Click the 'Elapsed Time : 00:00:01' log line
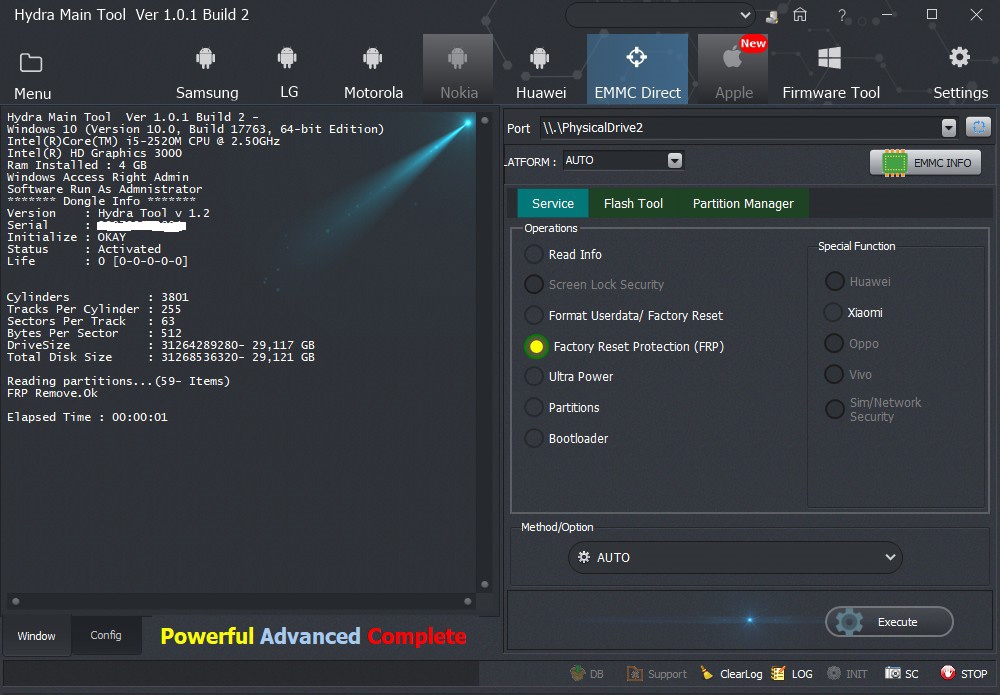Image resolution: width=1000 pixels, height=695 pixels. [x=87, y=417]
